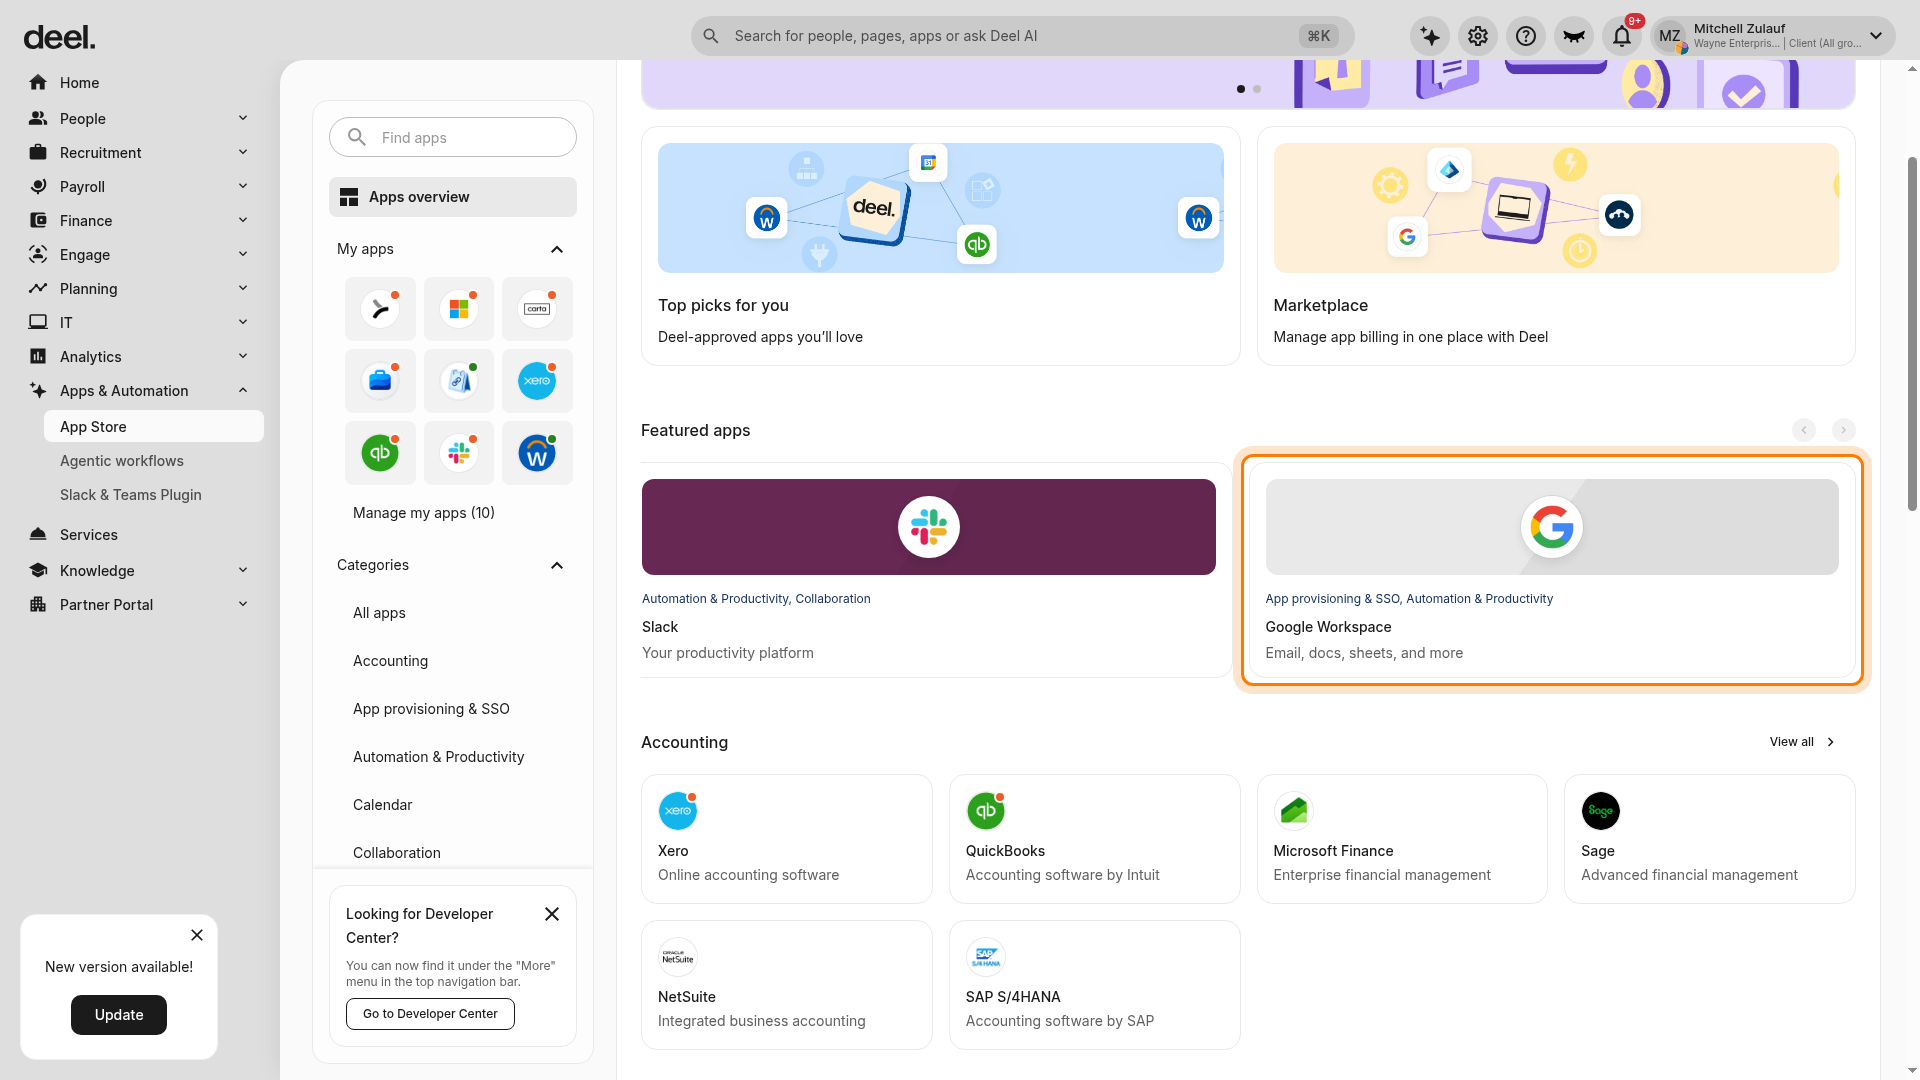
Task: Open the help question mark icon
Action: 1526,36
